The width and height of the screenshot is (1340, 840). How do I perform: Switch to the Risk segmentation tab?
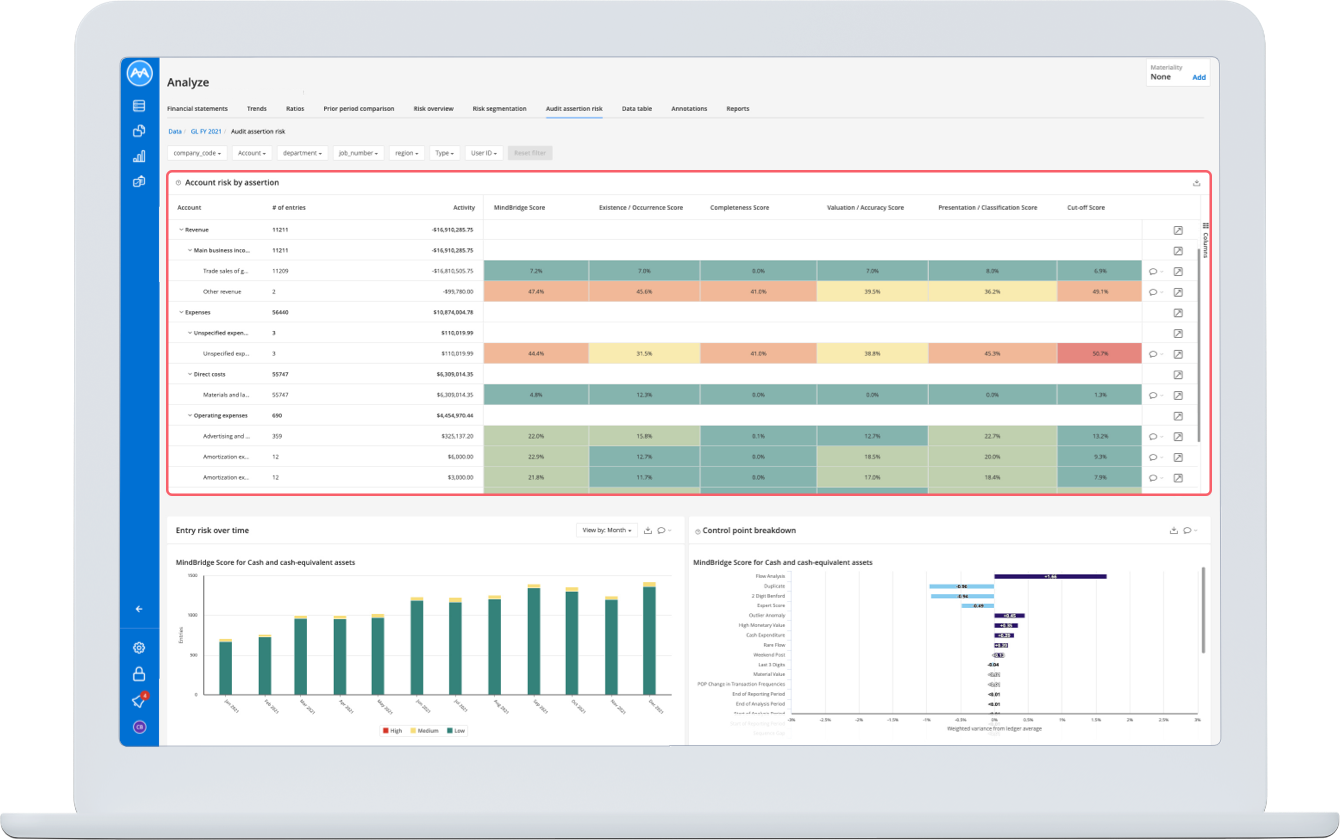pyautogui.click(x=499, y=108)
